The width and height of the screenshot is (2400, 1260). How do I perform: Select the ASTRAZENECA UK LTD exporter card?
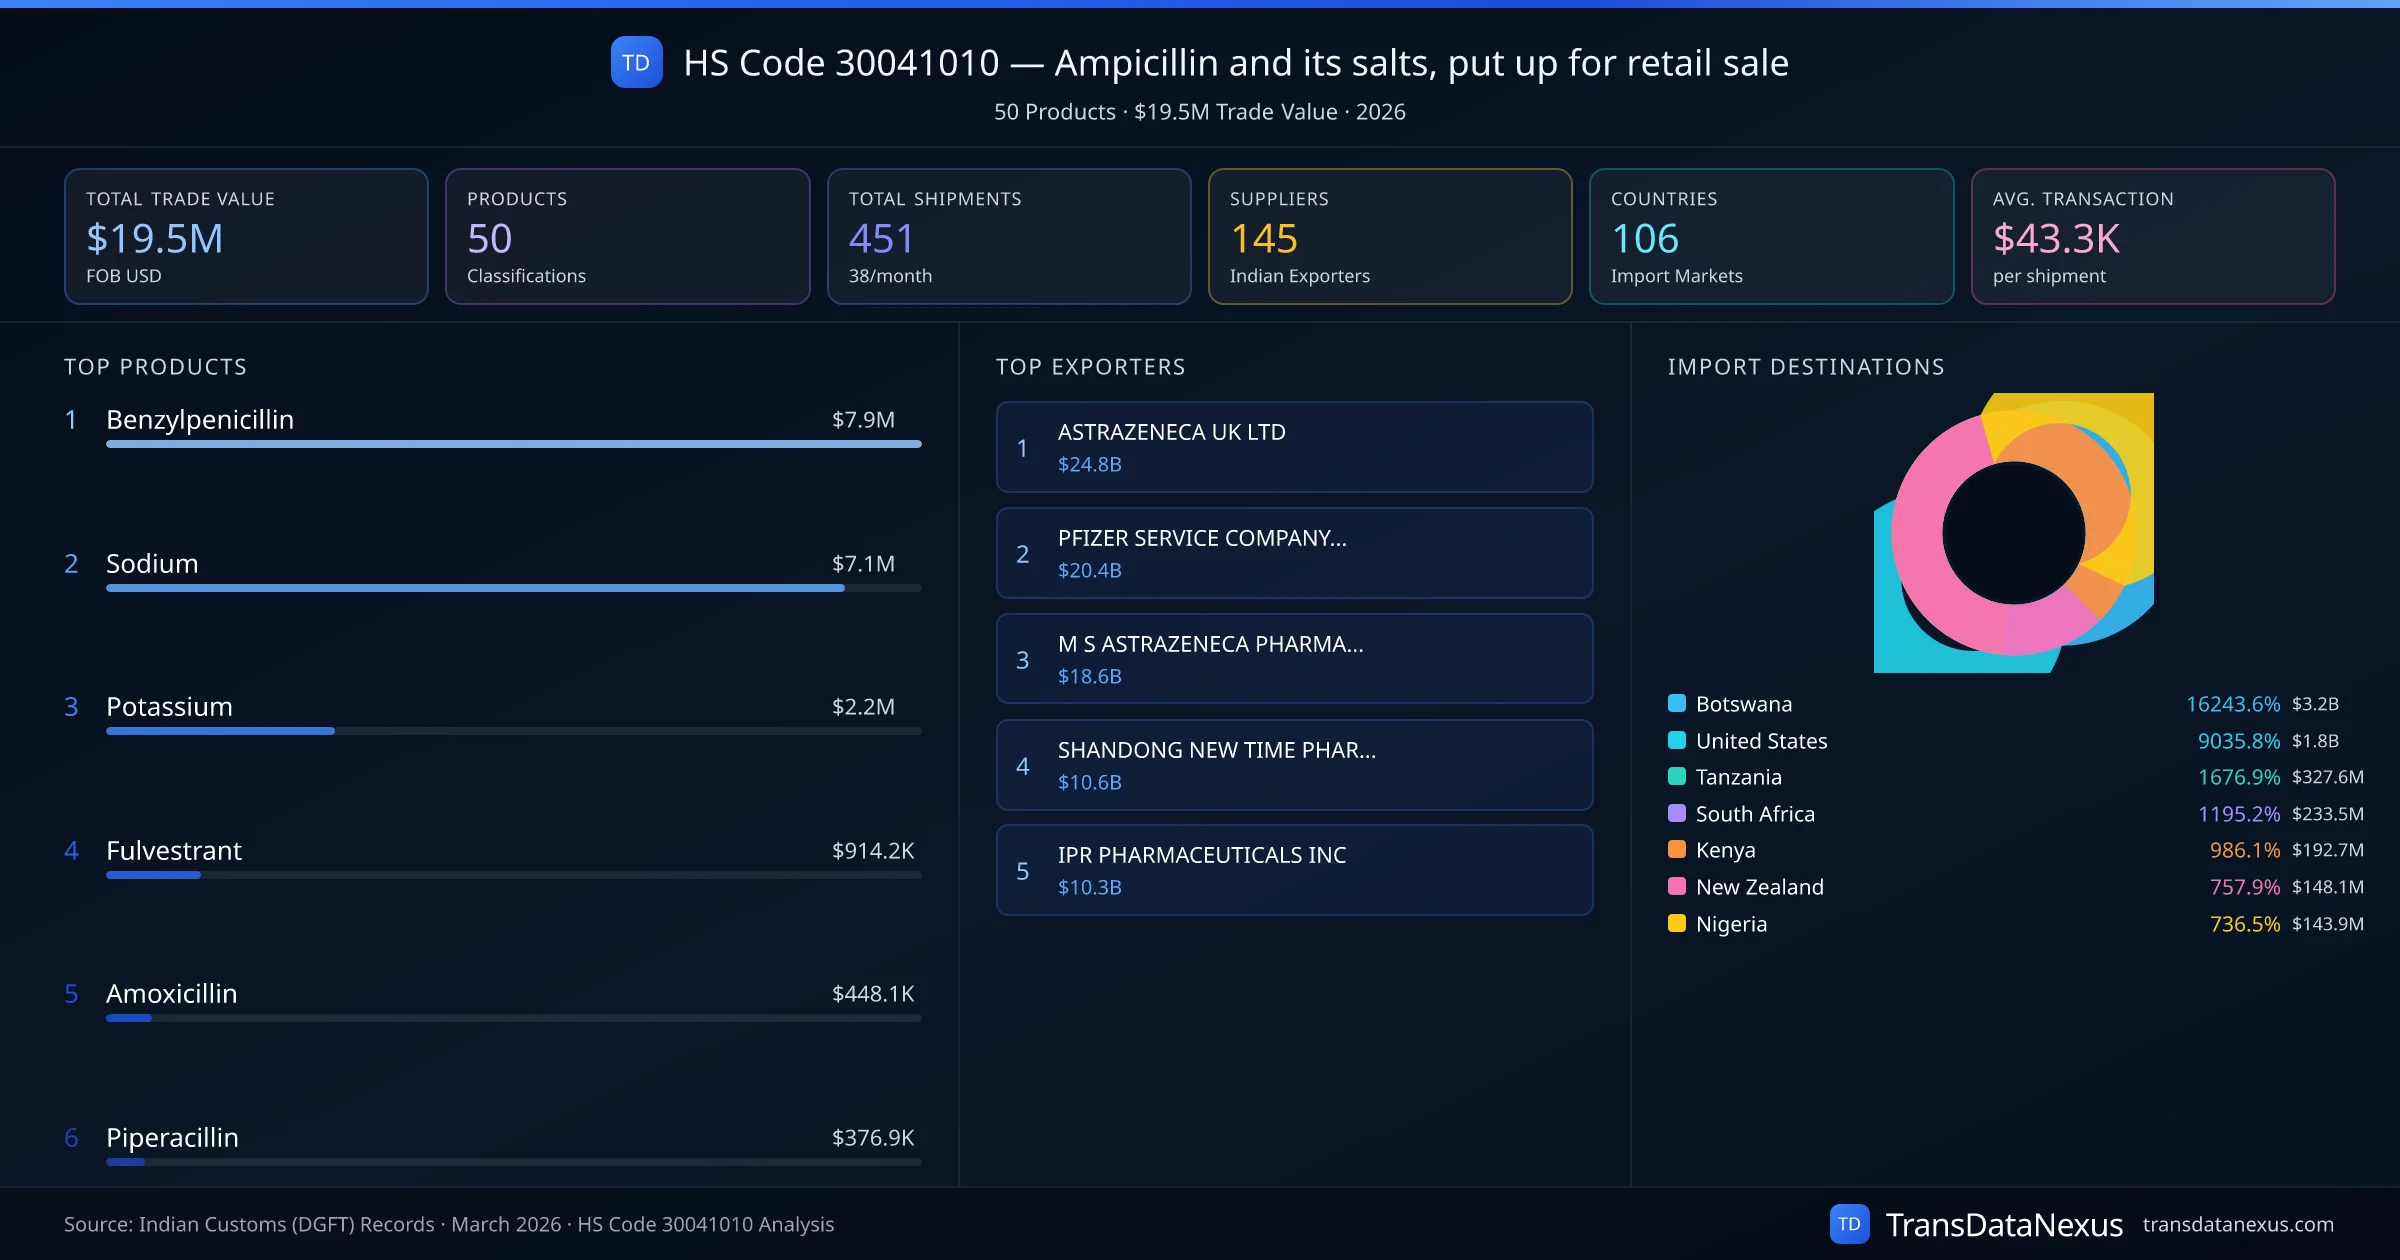pyautogui.click(x=1294, y=447)
